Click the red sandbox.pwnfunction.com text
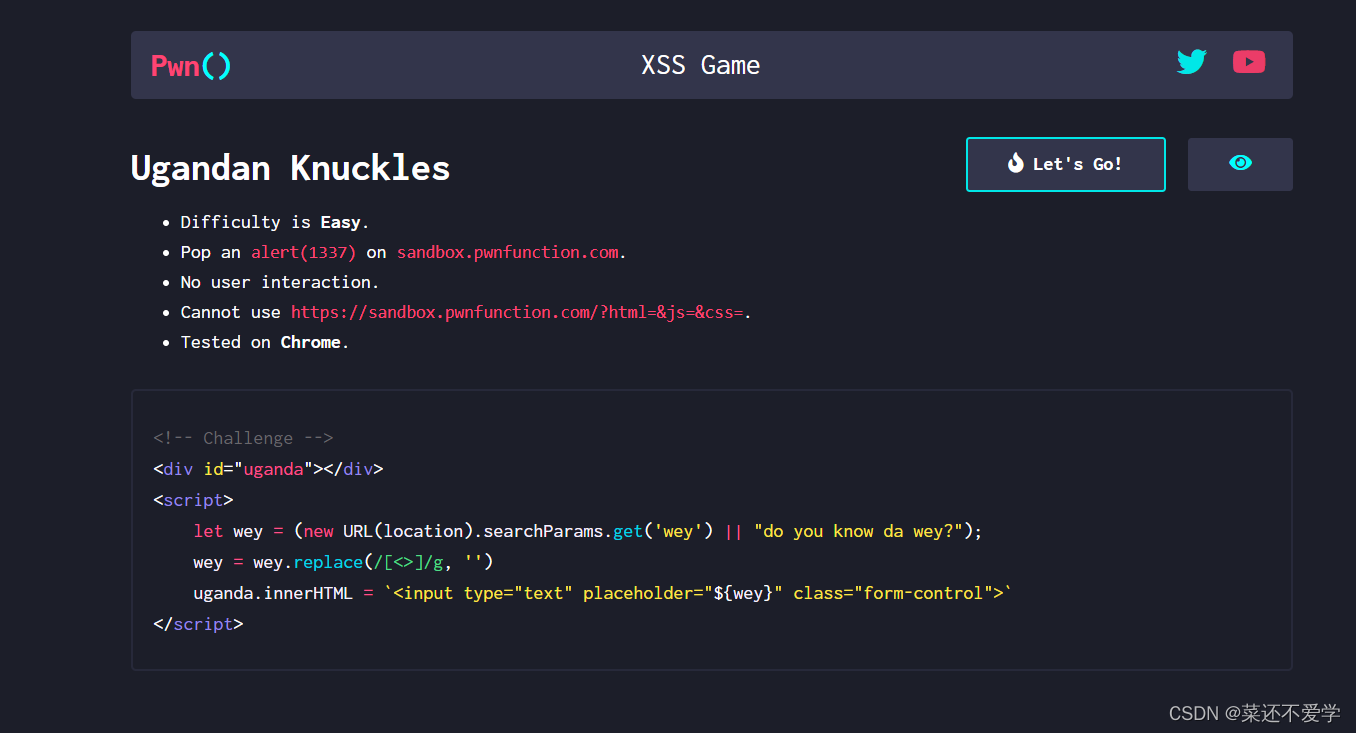Viewport: 1356px width, 733px height. pyautogui.click(x=508, y=252)
